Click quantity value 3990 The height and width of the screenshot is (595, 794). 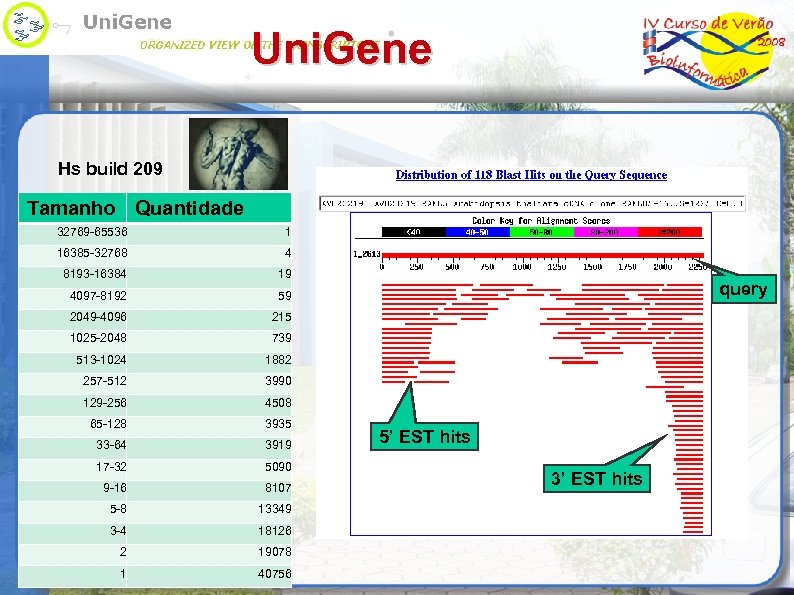[278, 381]
